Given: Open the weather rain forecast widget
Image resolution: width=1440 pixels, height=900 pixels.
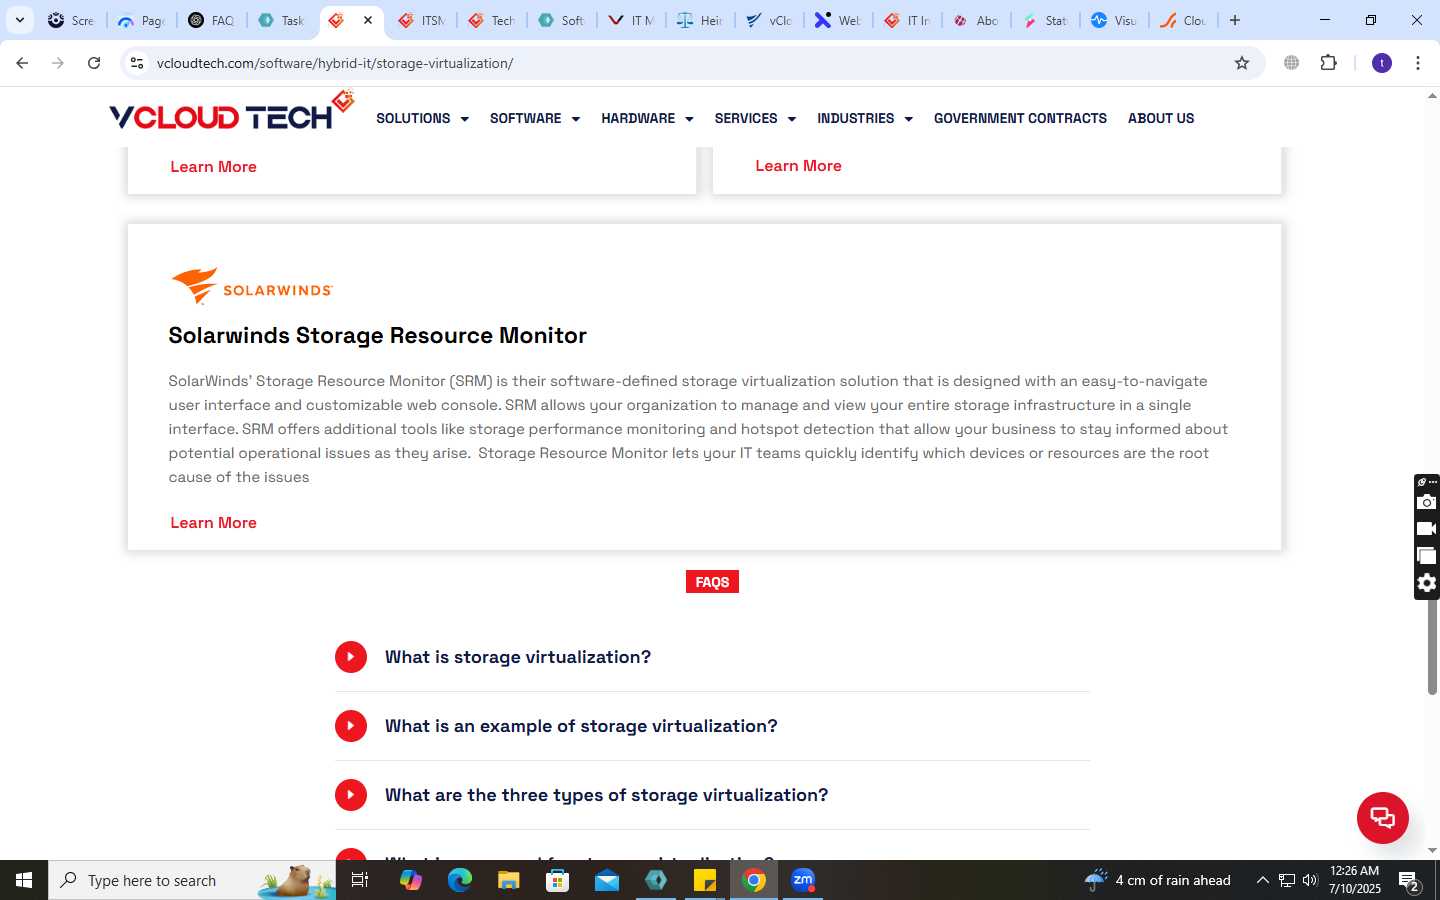Looking at the screenshot, I should click(x=1158, y=880).
